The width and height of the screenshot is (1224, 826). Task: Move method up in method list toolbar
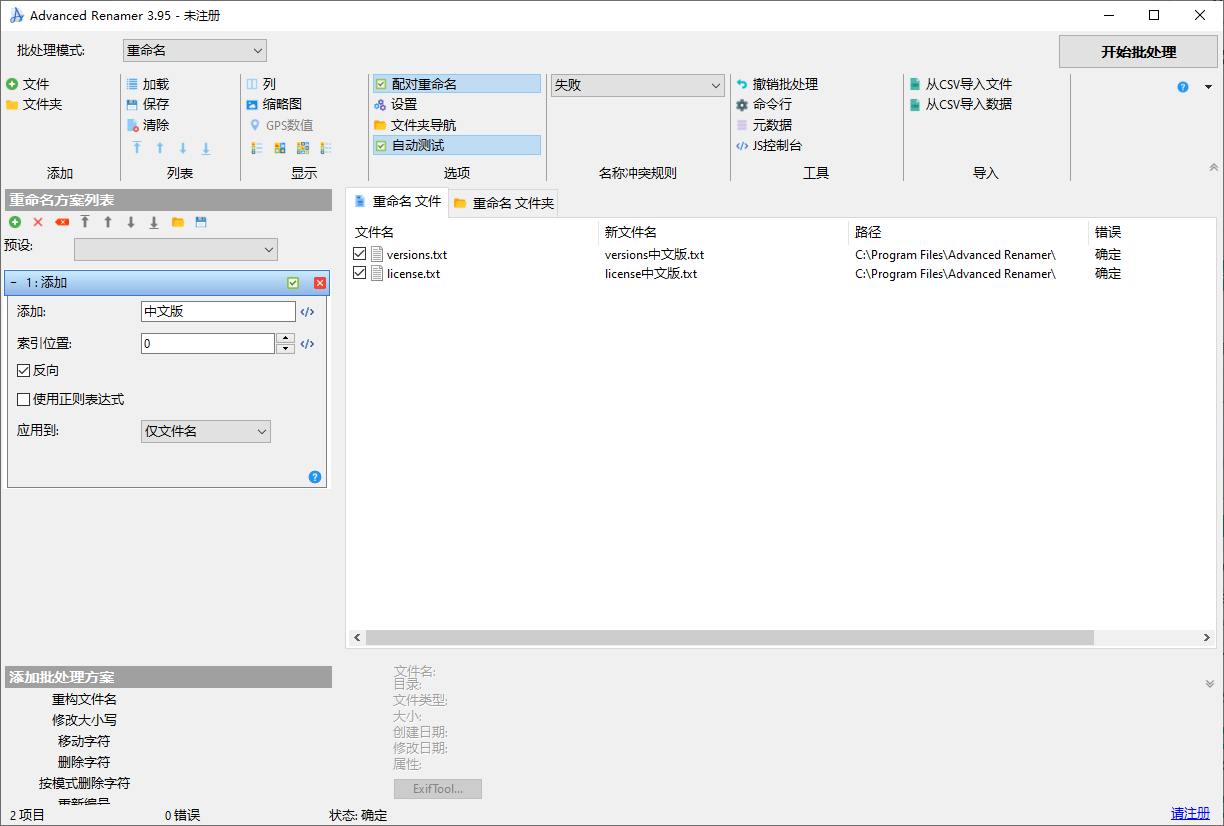point(108,222)
